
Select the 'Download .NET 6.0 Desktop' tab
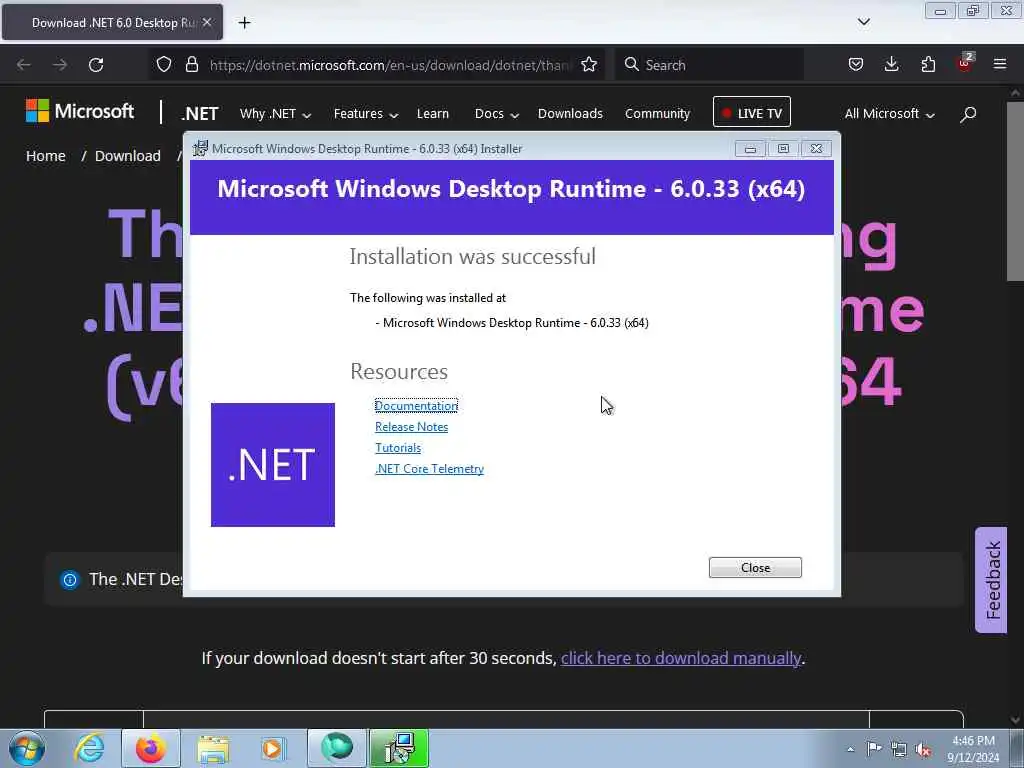(112, 22)
